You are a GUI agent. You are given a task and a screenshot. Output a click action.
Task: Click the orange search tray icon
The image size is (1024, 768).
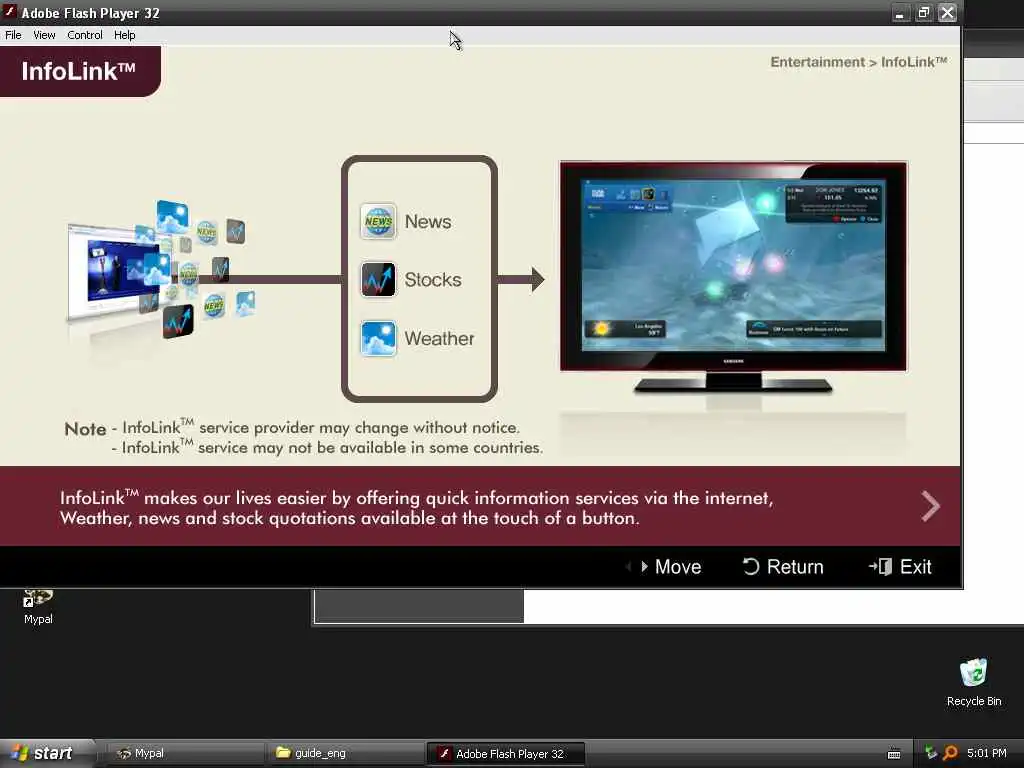950,753
